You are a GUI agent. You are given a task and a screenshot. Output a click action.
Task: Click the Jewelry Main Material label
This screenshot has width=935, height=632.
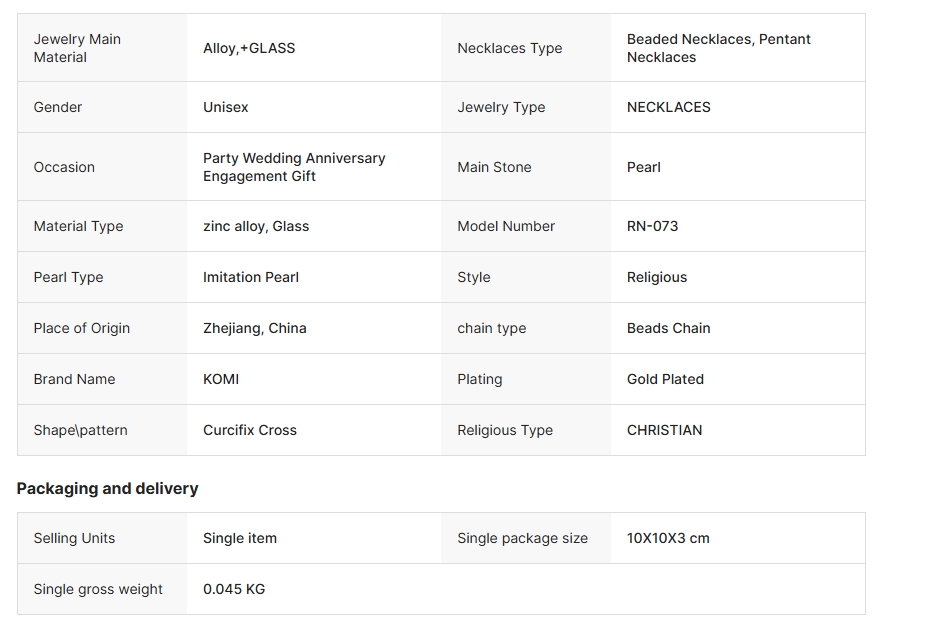pyautogui.click(x=77, y=48)
